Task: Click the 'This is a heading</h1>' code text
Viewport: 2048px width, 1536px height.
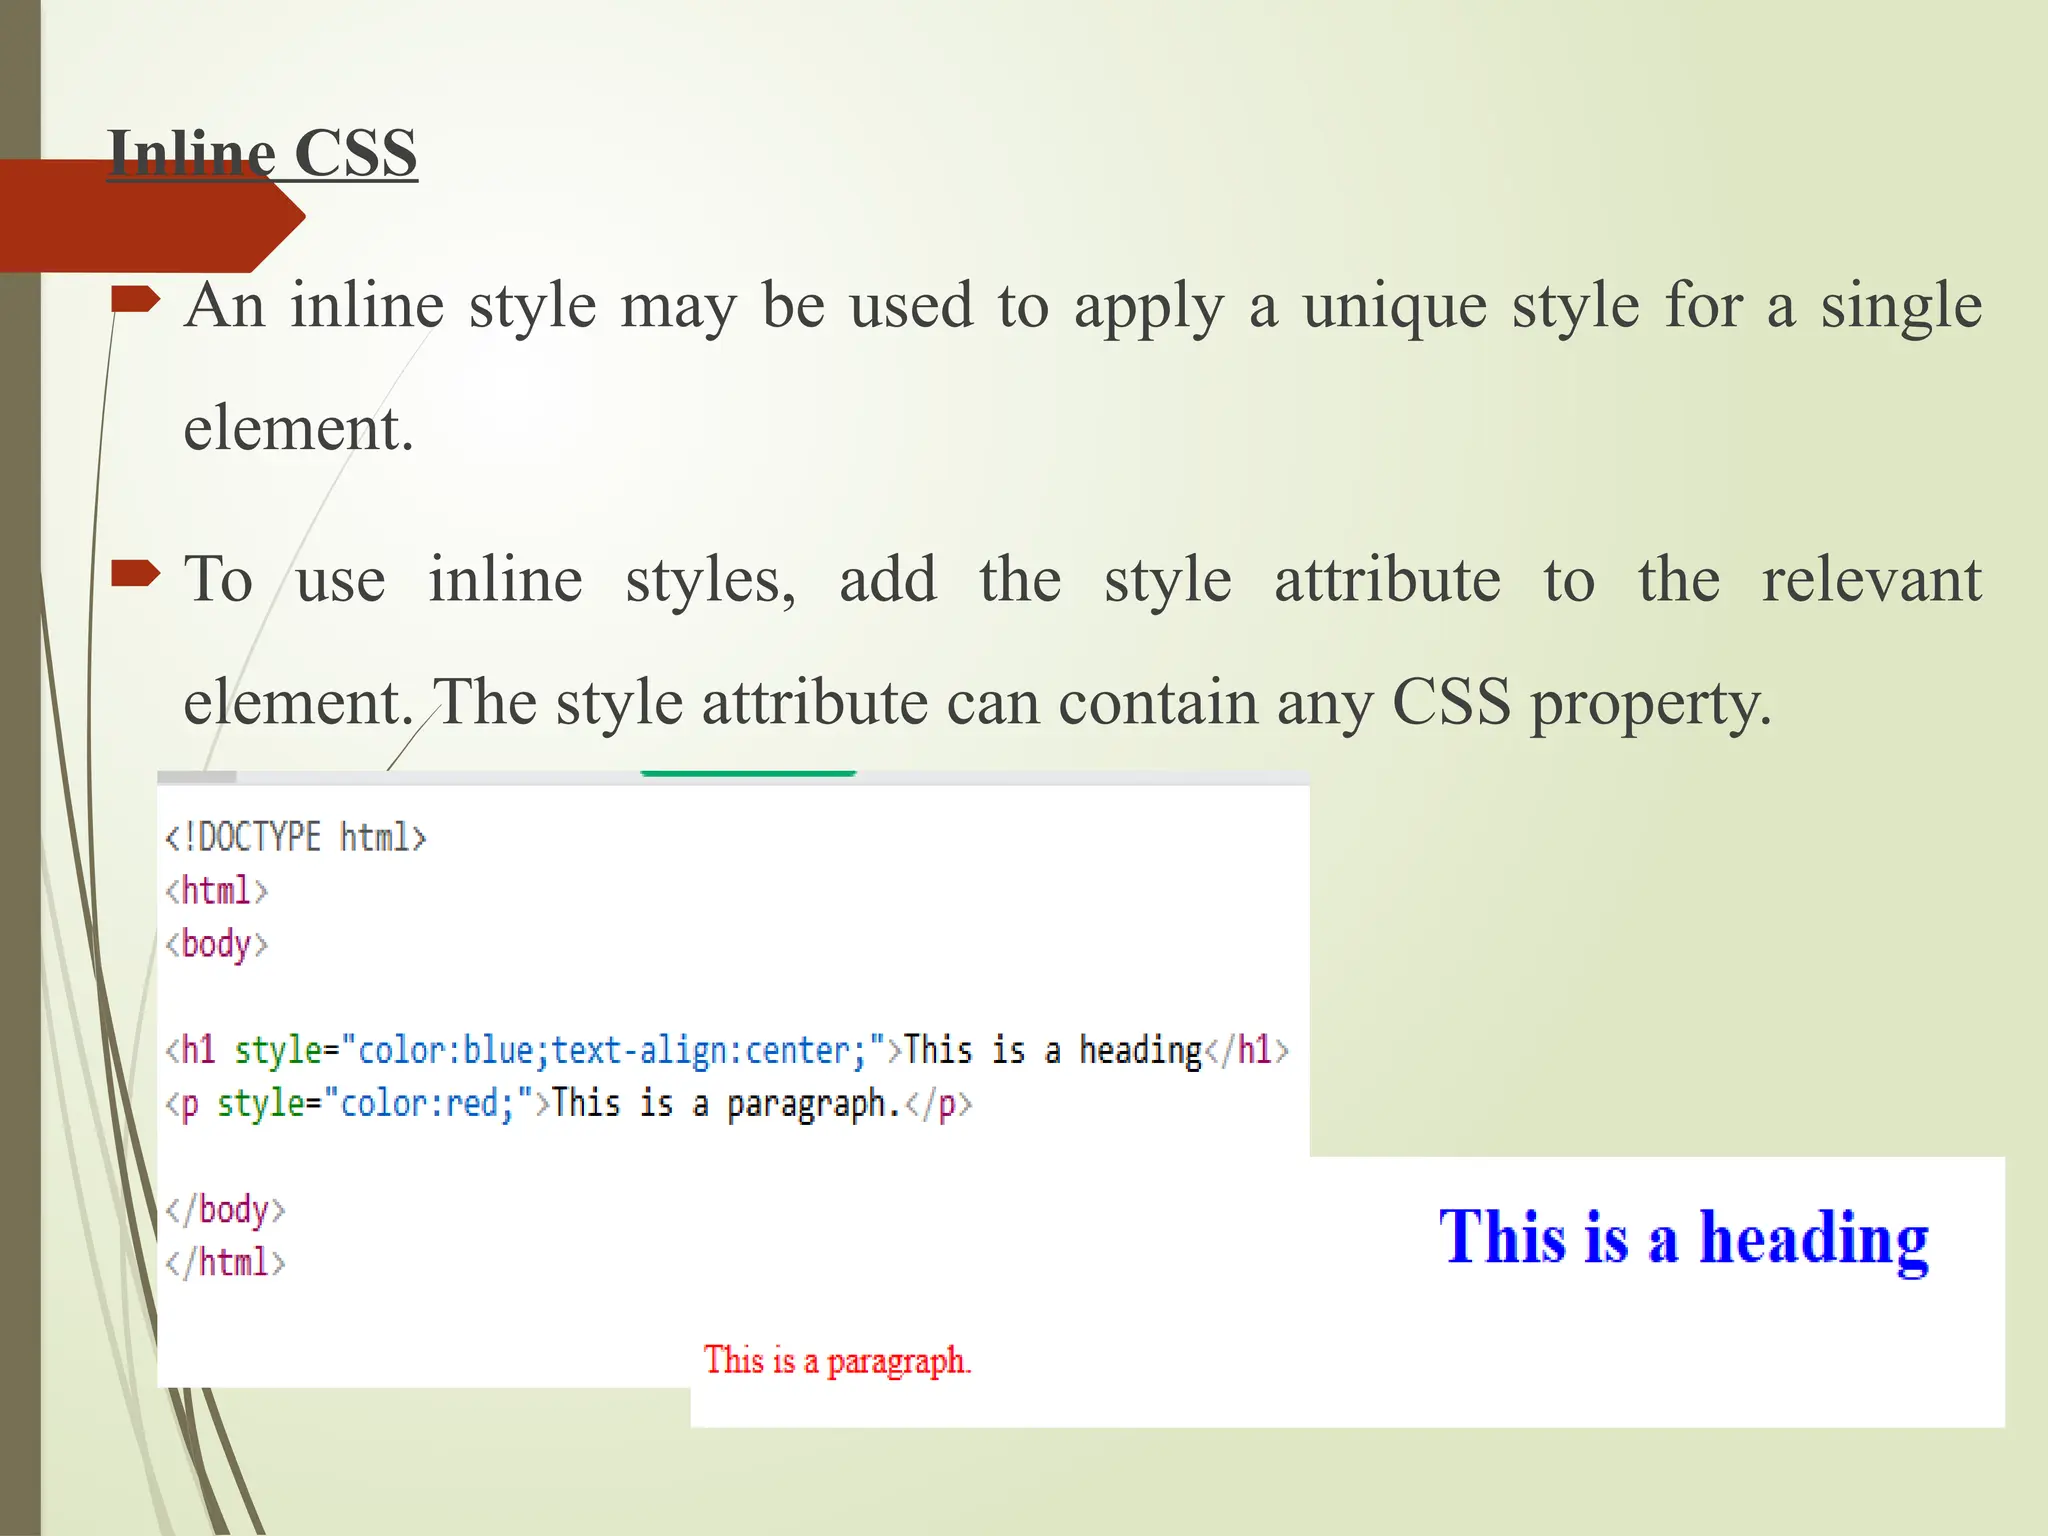Action: coord(1097,1050)
